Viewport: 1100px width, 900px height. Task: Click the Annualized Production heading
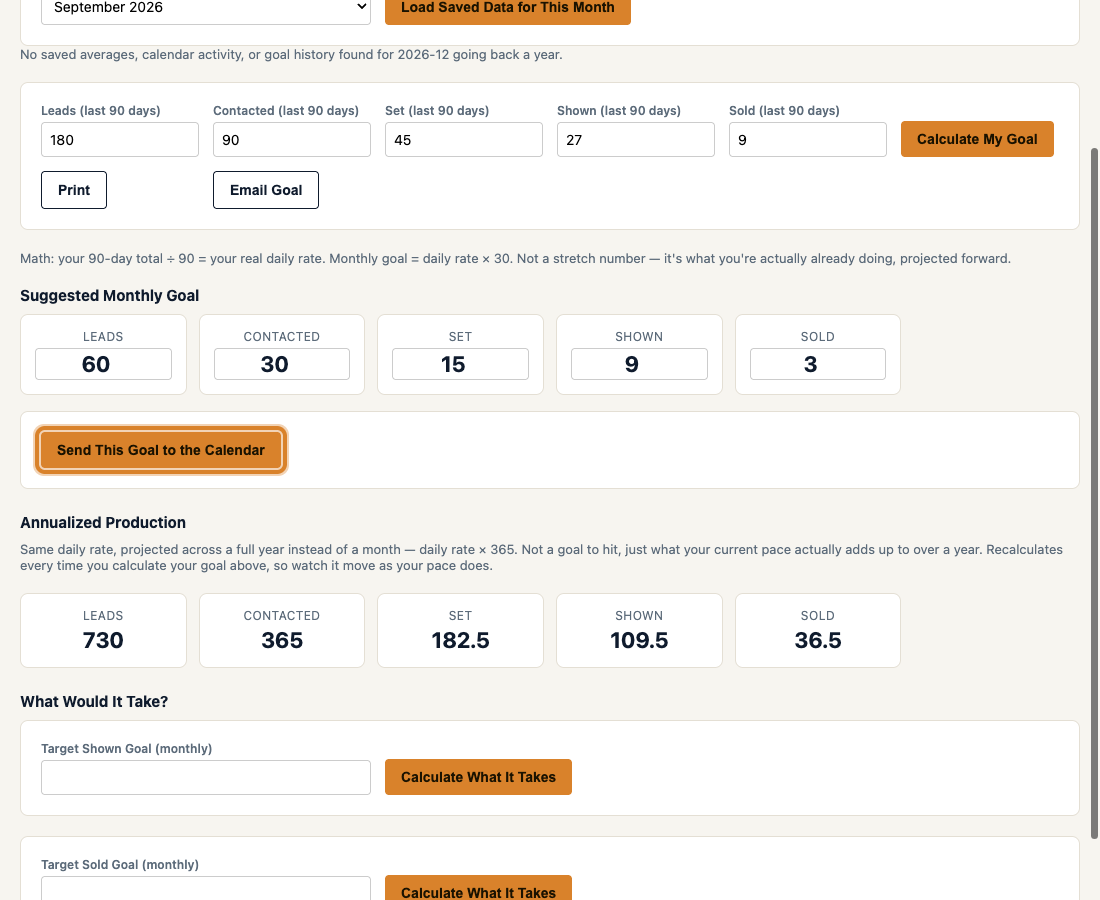[103, 523]
